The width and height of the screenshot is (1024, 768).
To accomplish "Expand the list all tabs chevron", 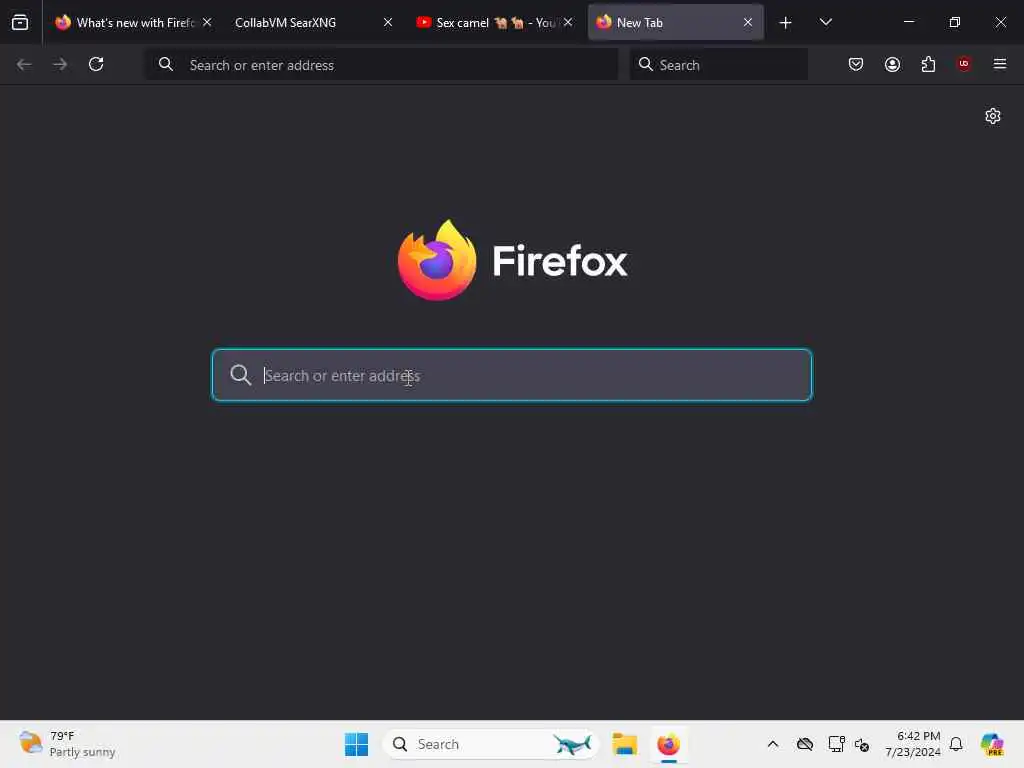I will 825,22.
